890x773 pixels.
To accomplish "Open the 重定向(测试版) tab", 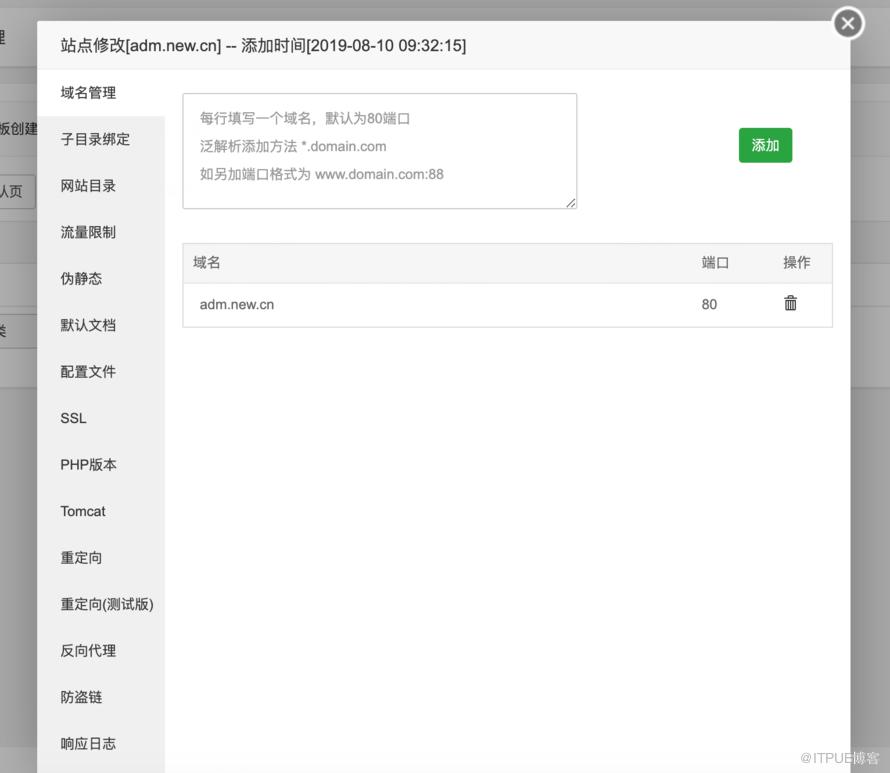I will click(x=100, y=605).
